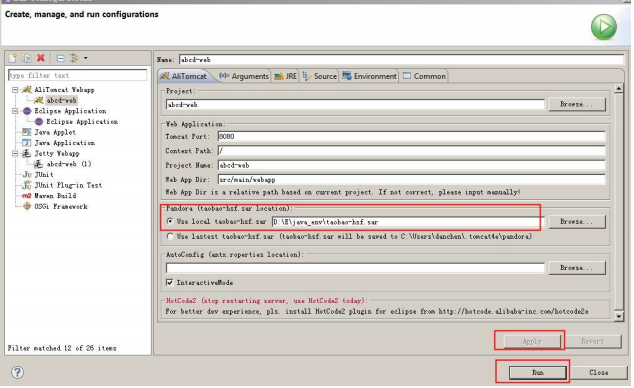Select the AliTomcat Webapp node icon
This screenshot has width=634, height=388.
[x=27, y=90]
